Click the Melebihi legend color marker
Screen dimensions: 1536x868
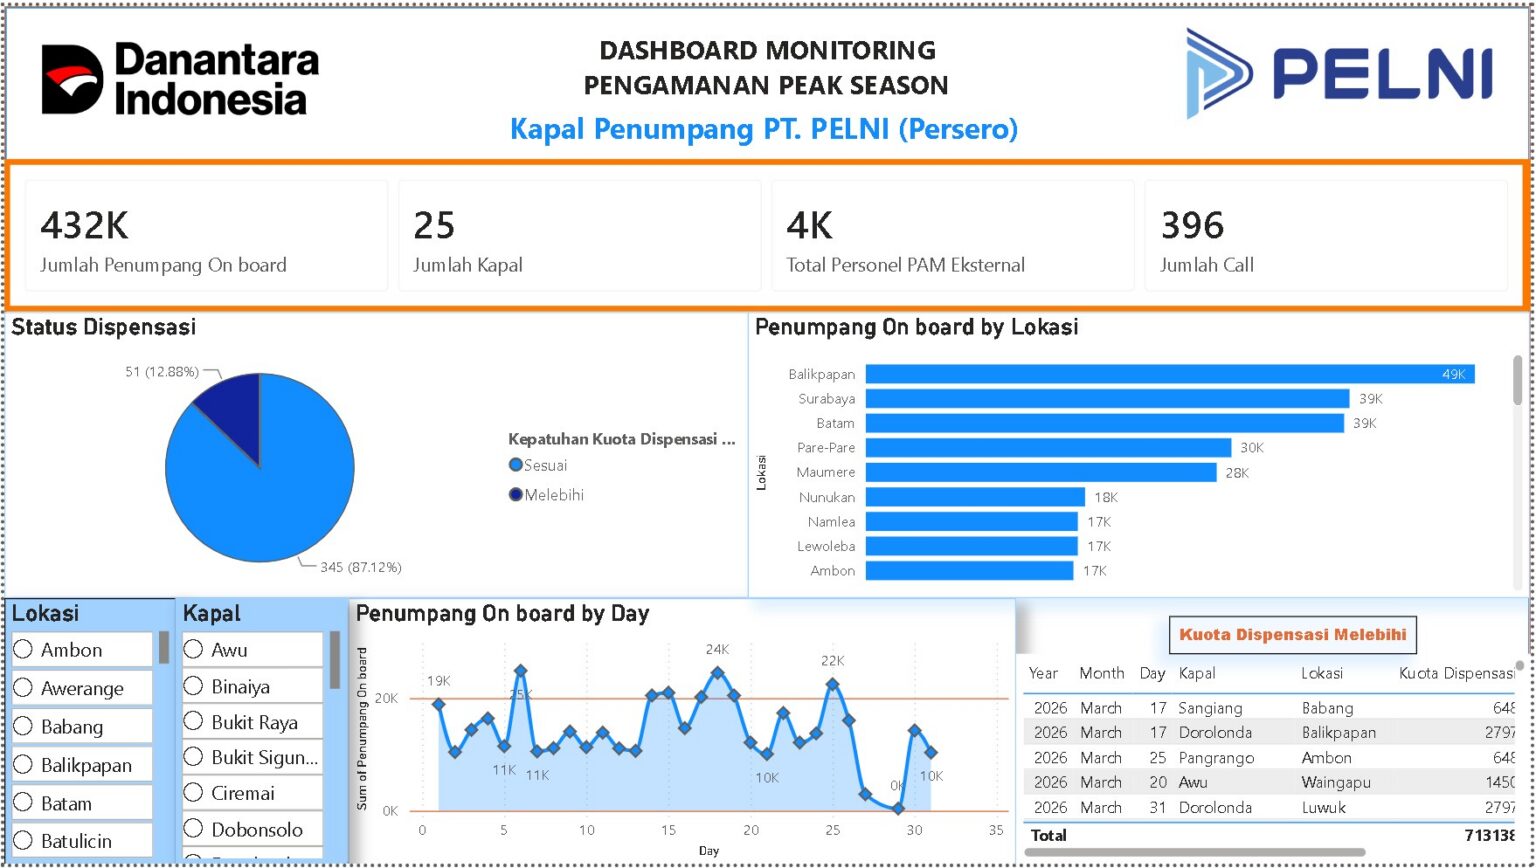[x=516, y=495]
